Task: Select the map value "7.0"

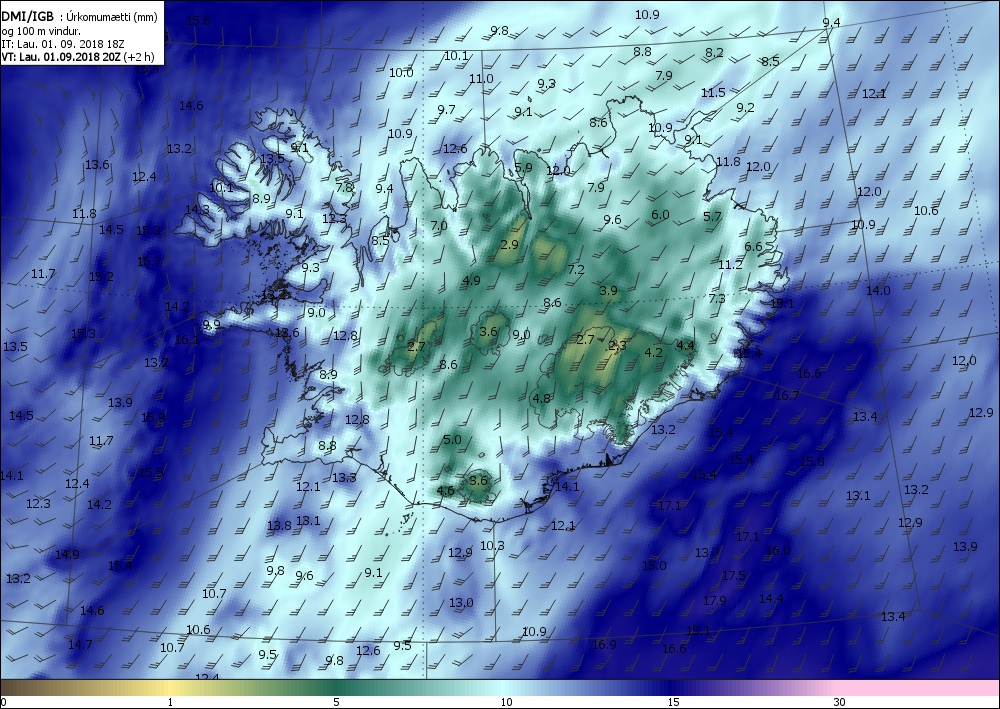Action: (x=439, y=225)
